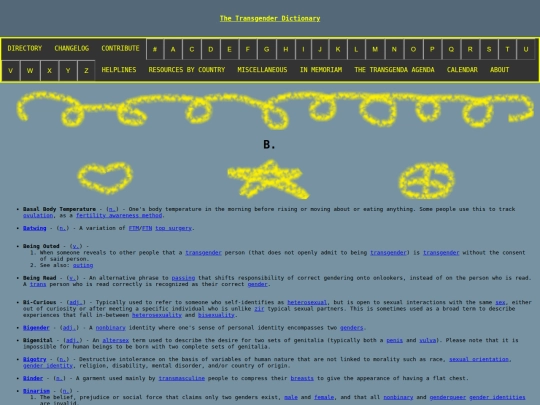Follow the penis link in Bigenital entry
Image resolution: width=540 pixels, height=405 pixels.
click(394, 341)
